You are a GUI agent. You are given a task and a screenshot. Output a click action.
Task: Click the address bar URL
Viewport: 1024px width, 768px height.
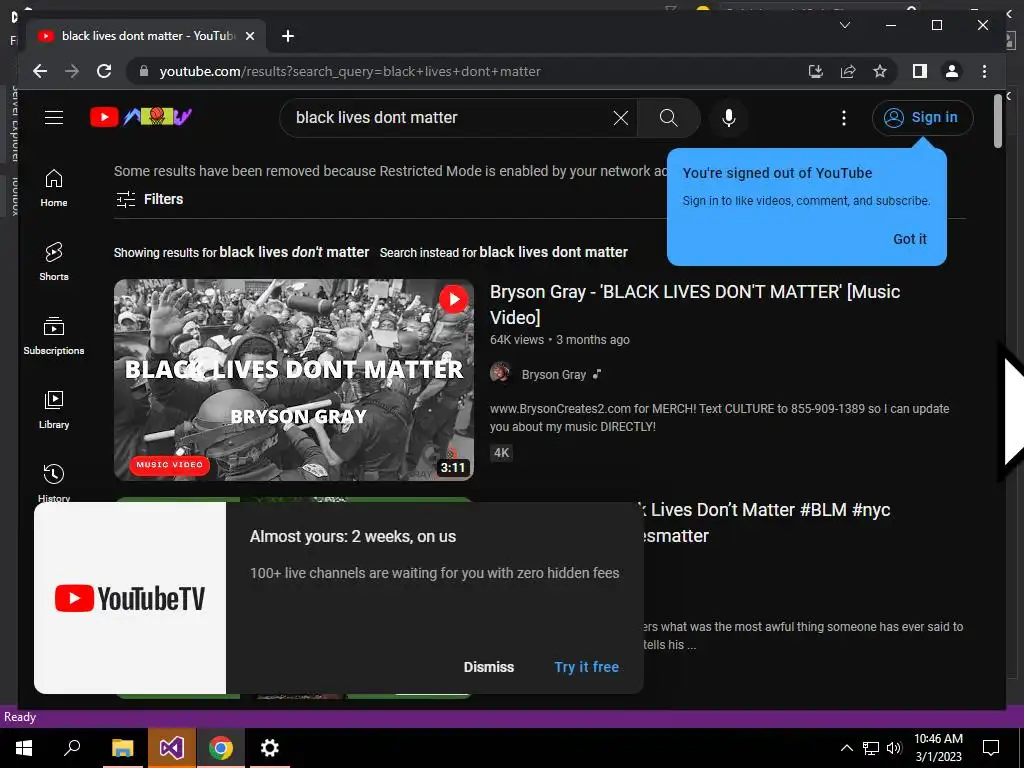(350, 72)
